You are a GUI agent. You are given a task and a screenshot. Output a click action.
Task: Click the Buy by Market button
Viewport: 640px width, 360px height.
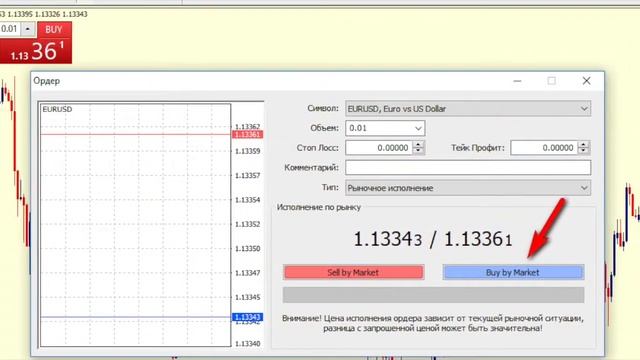[513, 272]
